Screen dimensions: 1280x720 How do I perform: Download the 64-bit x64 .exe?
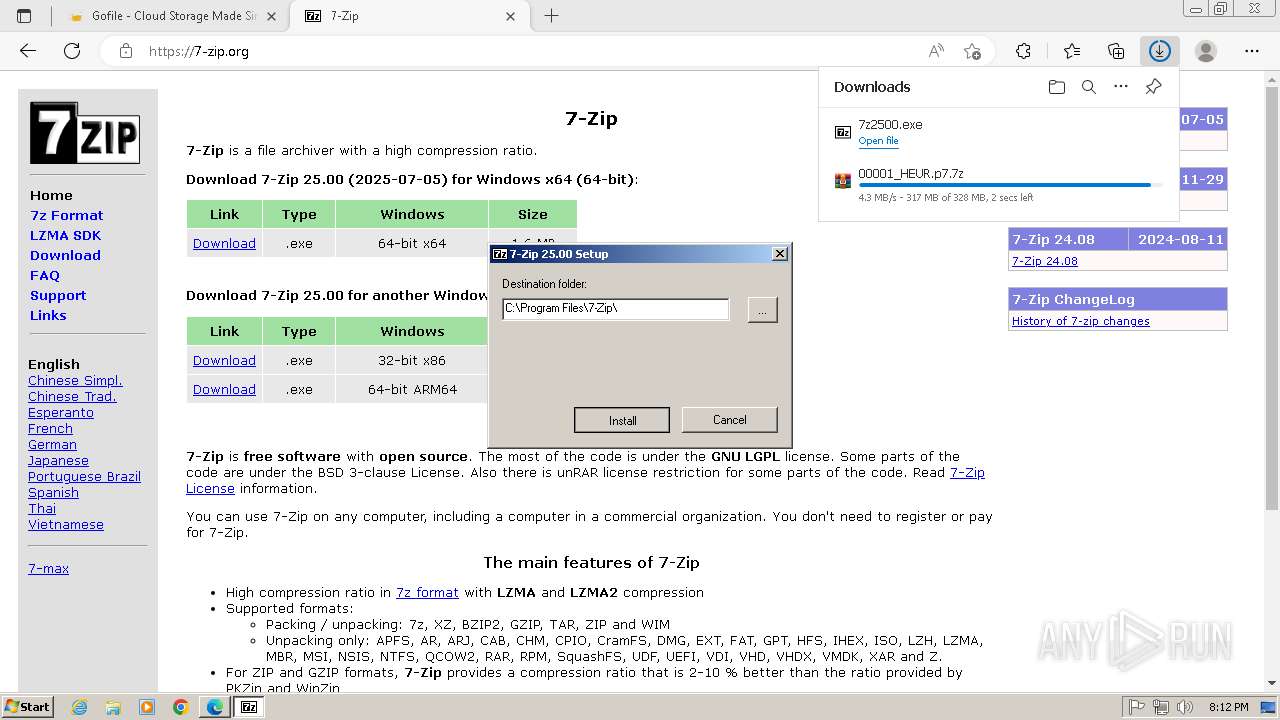pyautogui.click(x=224, y=243)
